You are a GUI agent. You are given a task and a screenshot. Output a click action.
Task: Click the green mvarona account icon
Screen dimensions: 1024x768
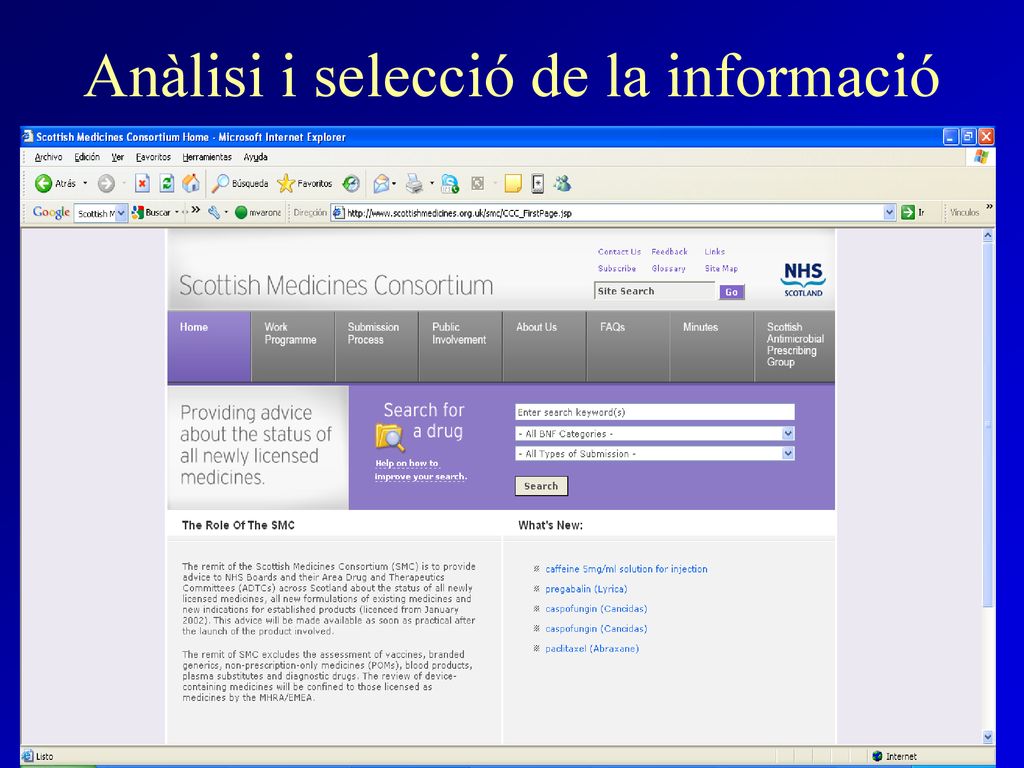pos(241,212)
